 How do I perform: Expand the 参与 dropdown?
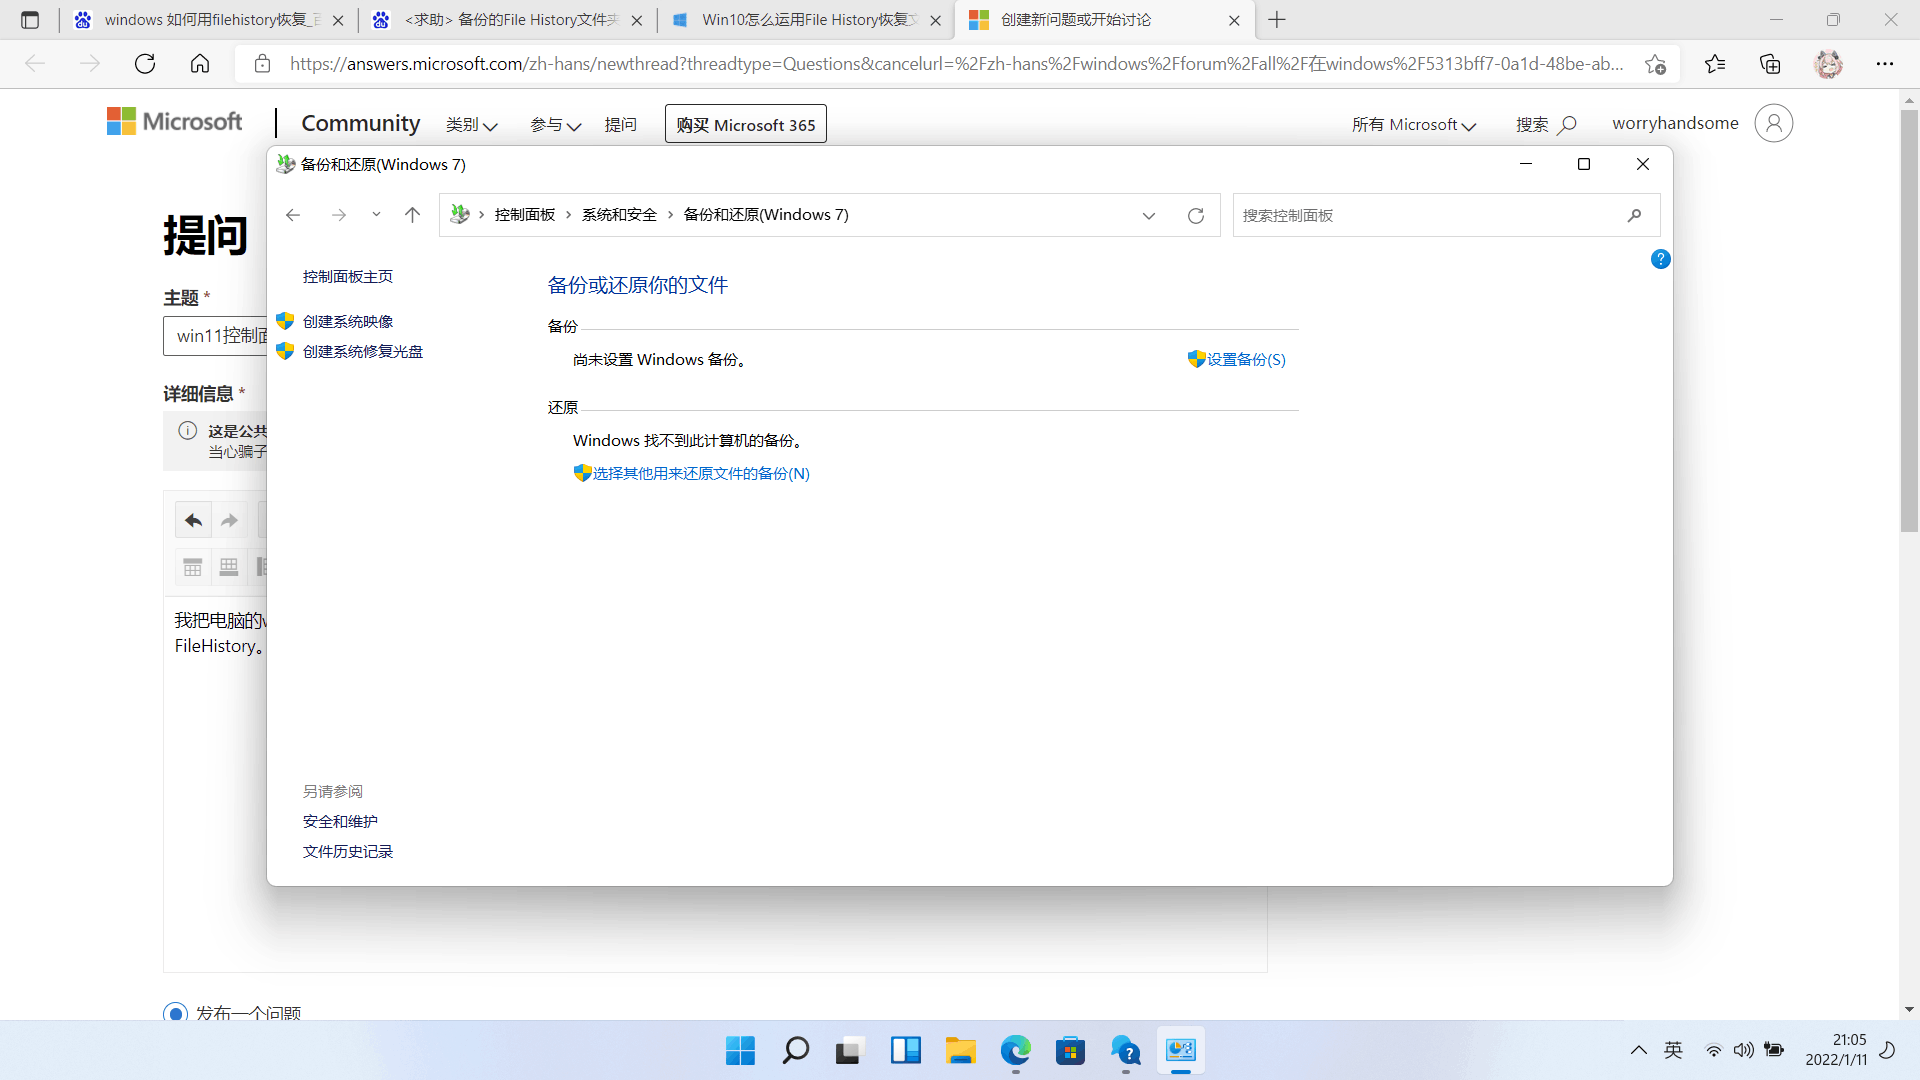[555, 124]
